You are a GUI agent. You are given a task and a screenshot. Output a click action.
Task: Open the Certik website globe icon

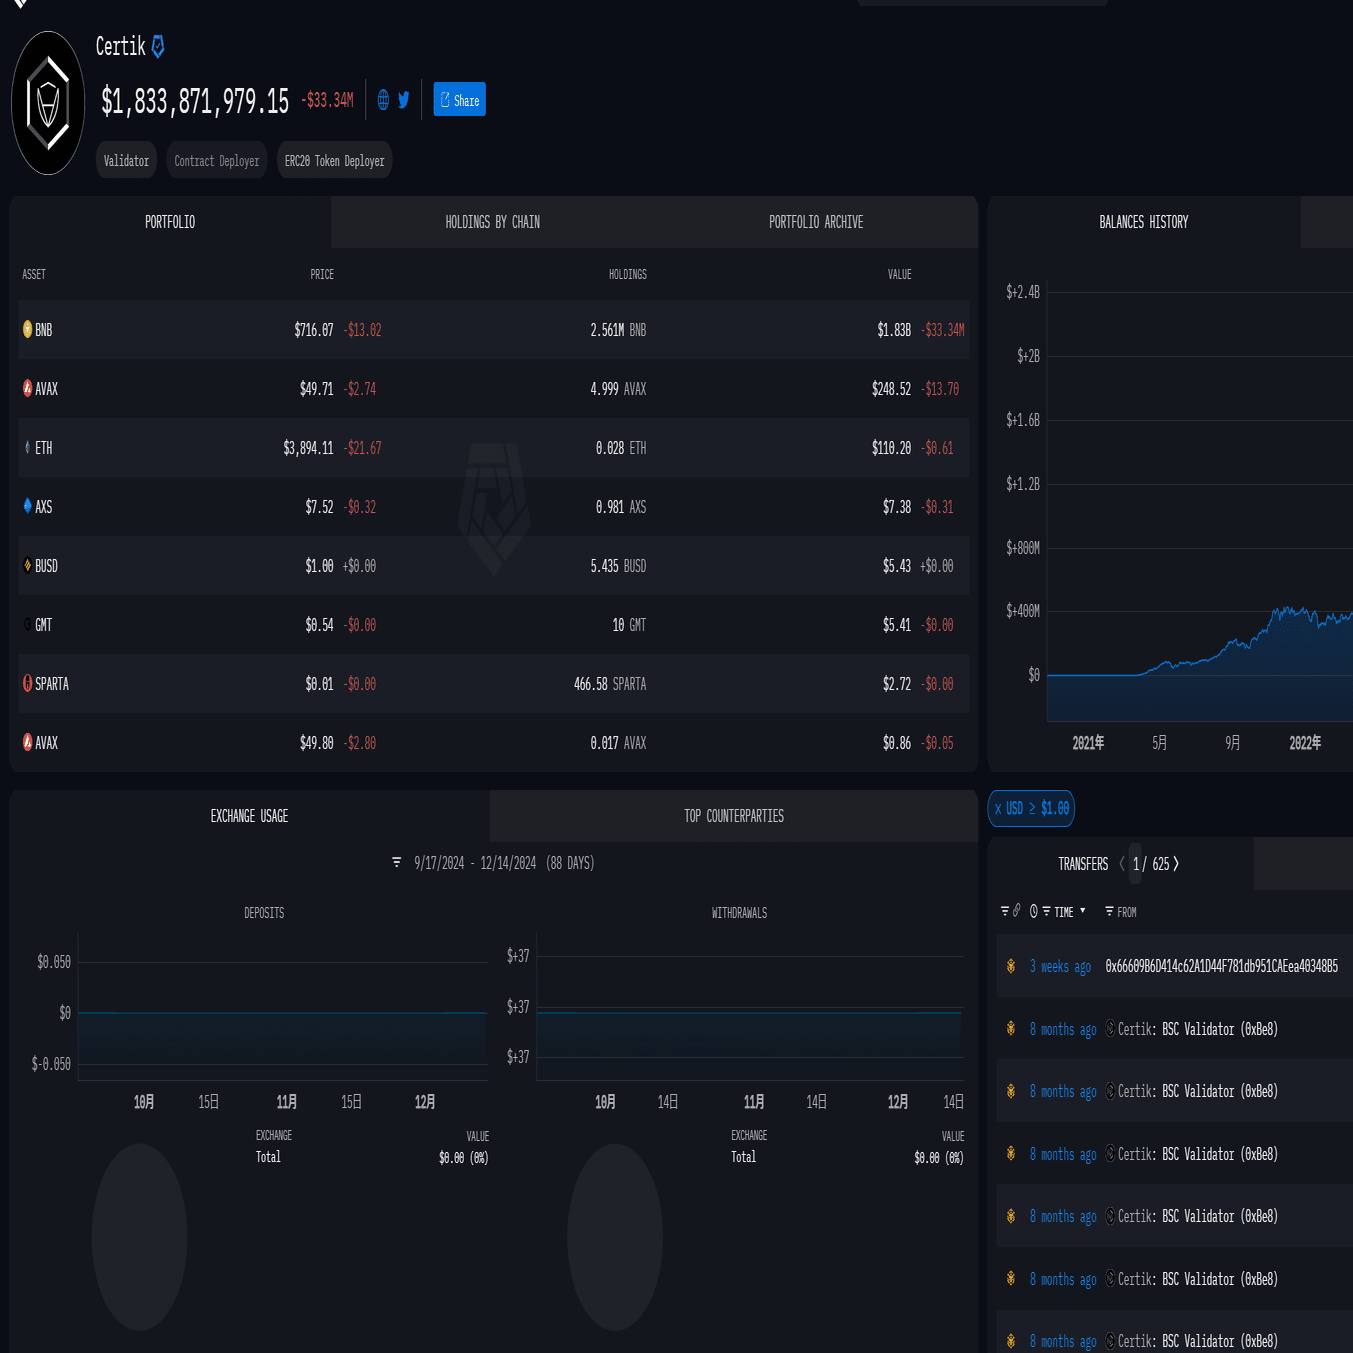383,100
